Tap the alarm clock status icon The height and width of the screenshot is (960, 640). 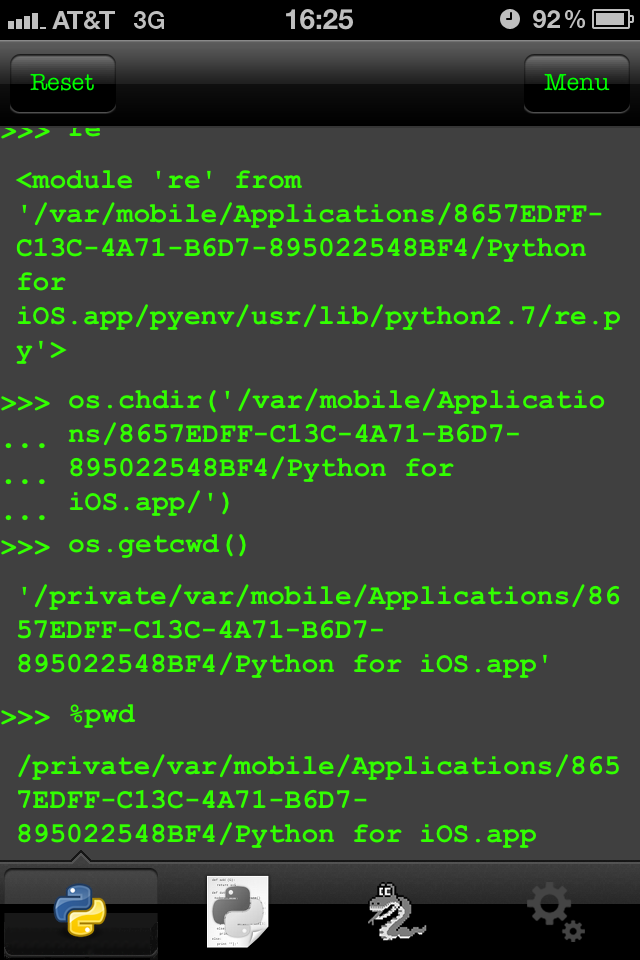point(510,20)
